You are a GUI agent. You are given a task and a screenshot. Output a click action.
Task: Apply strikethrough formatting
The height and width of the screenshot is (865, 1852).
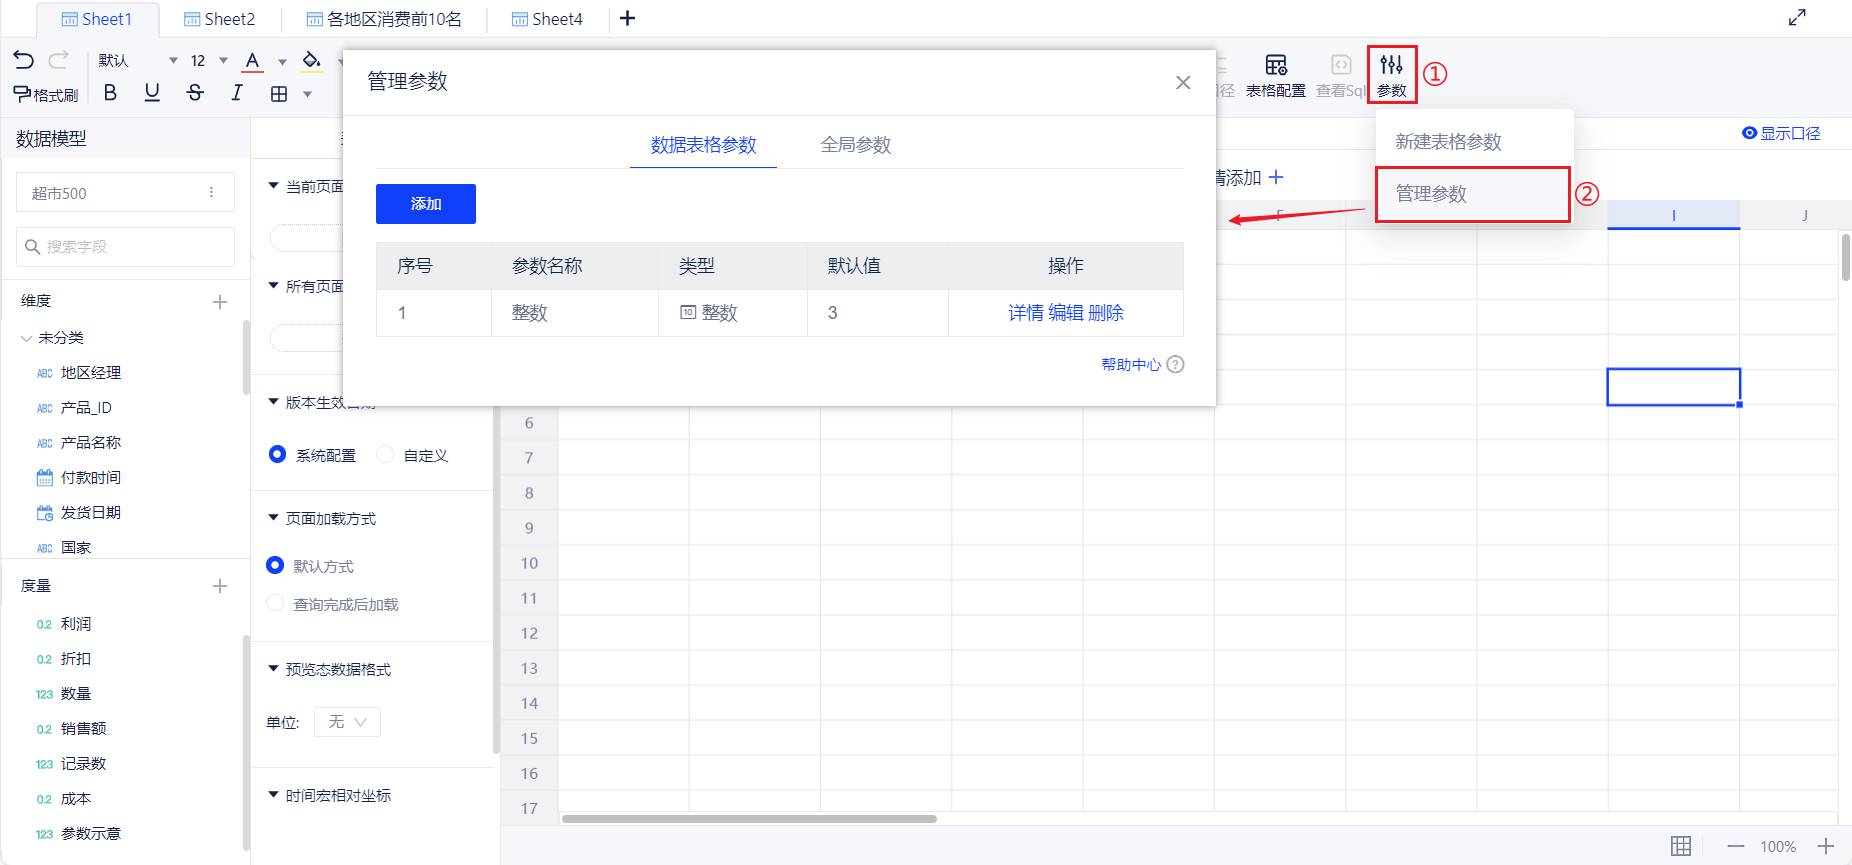[x=195, y=93]
